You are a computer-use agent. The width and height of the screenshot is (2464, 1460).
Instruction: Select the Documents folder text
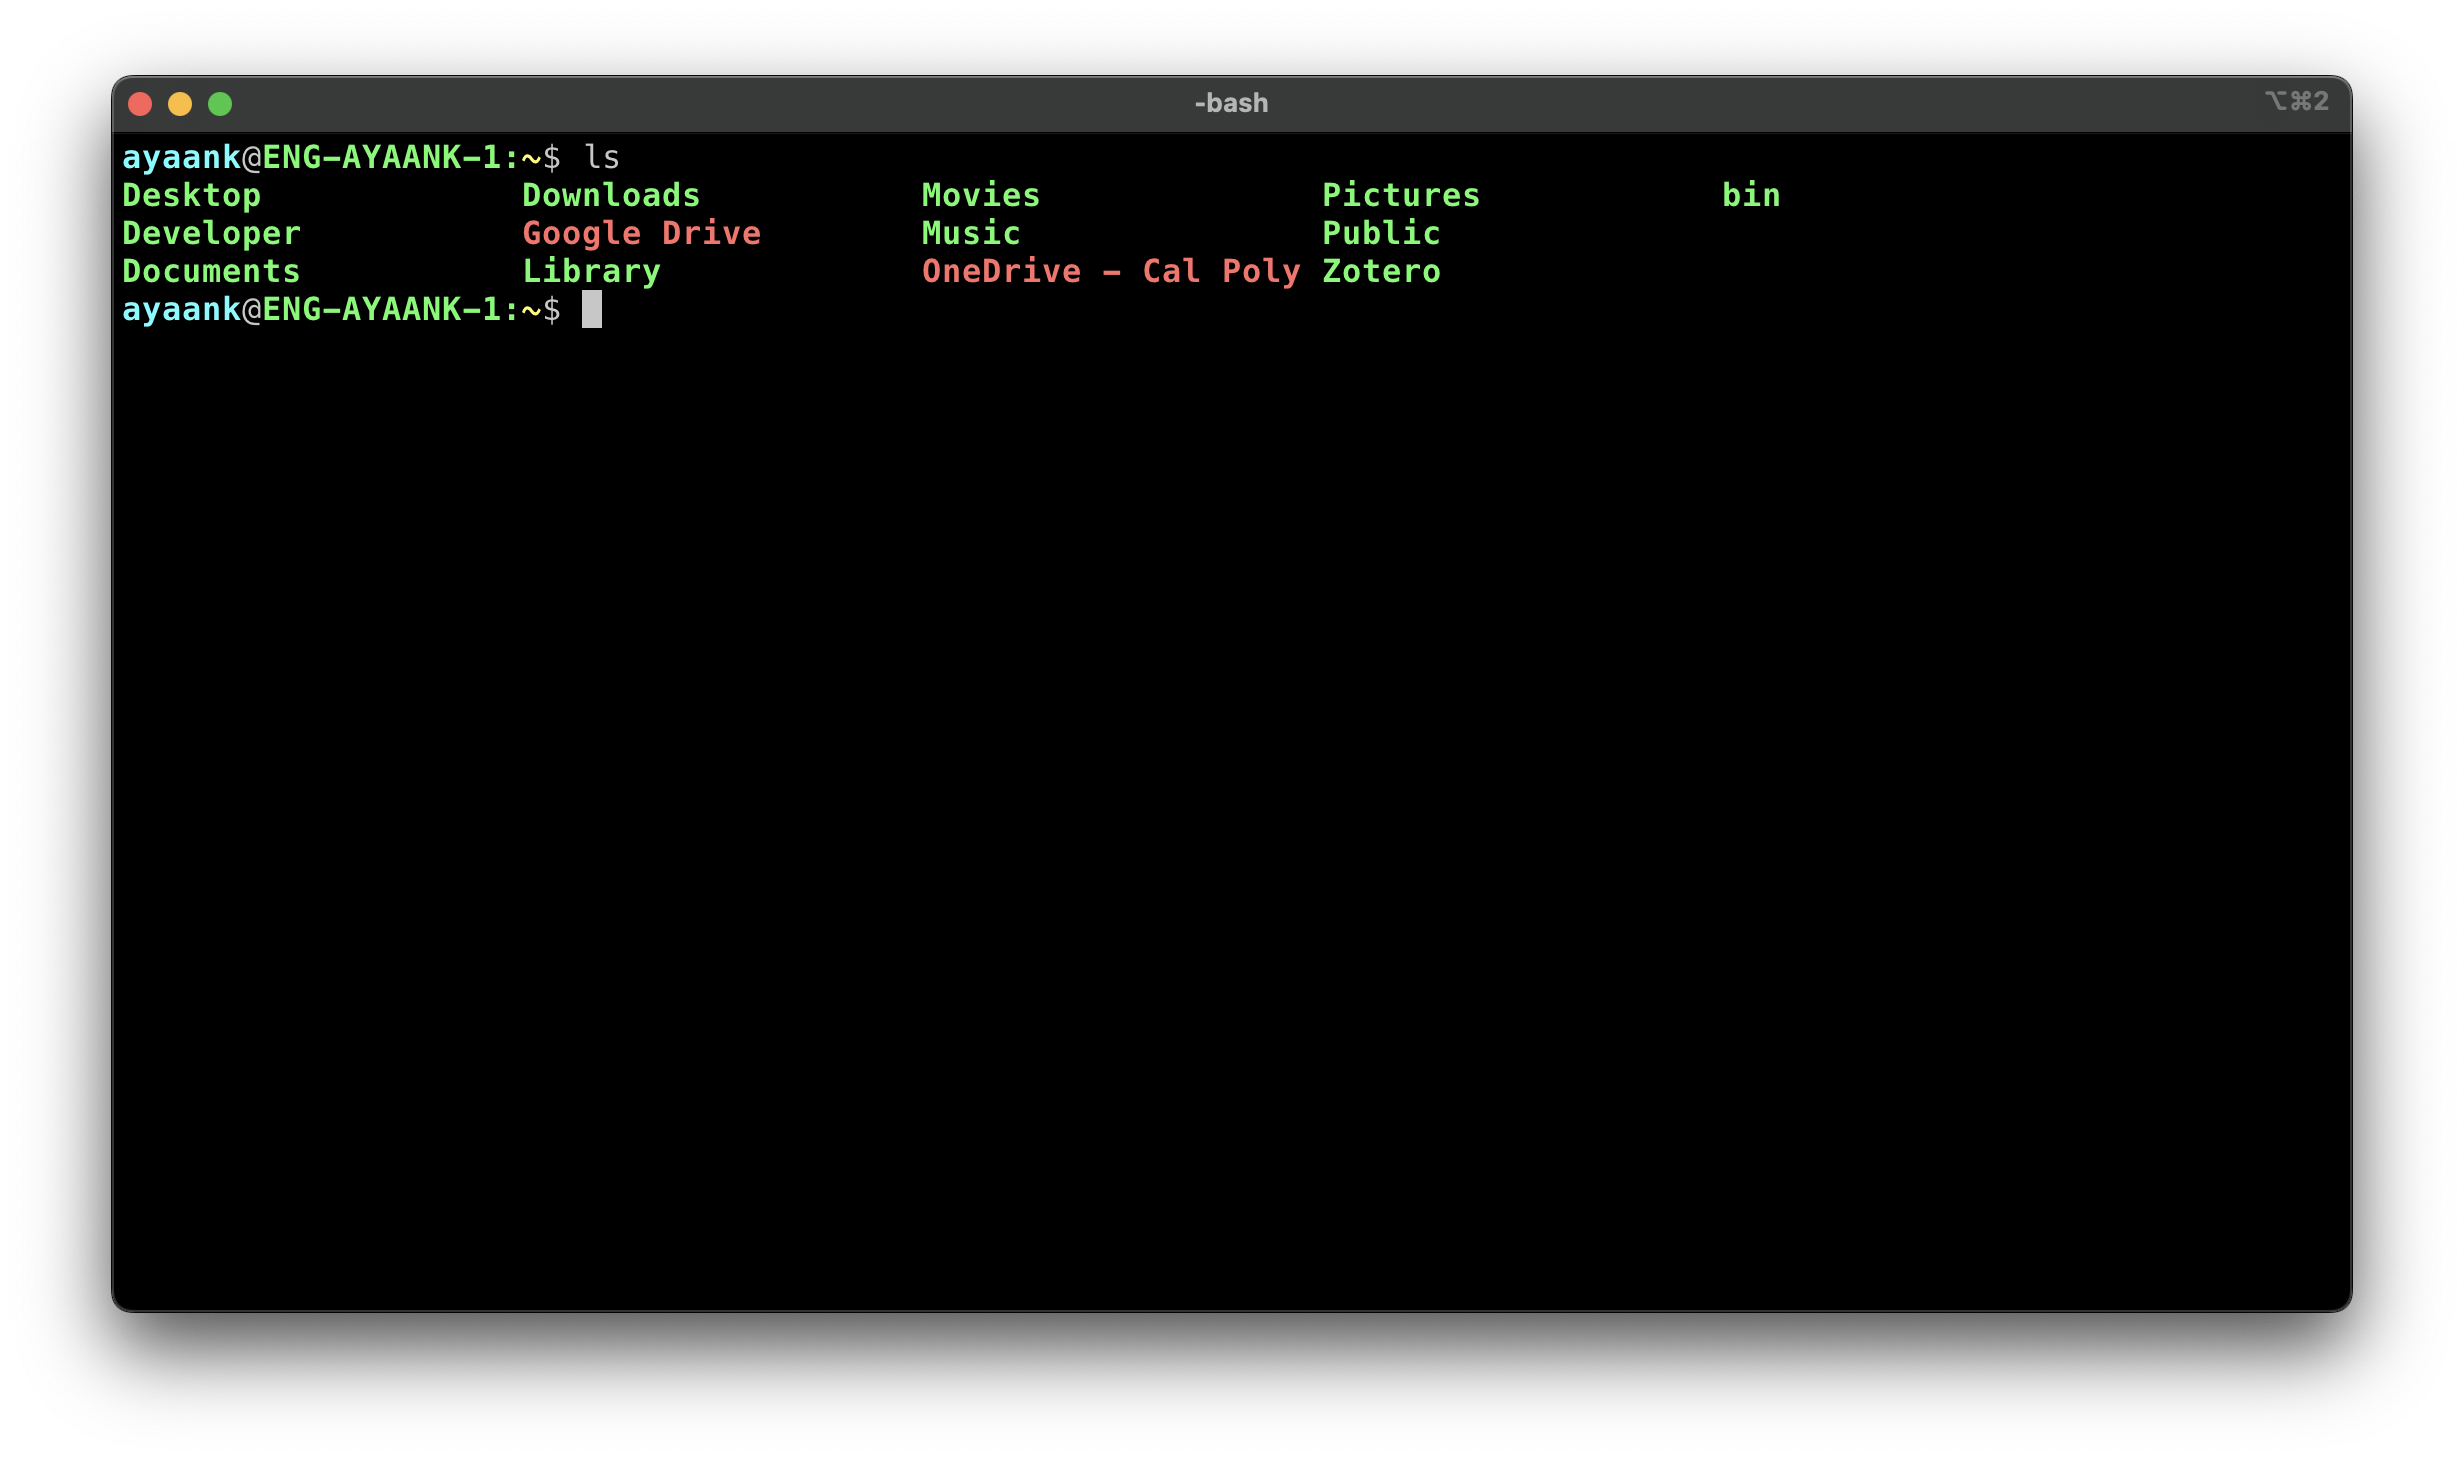pos(211,271)
